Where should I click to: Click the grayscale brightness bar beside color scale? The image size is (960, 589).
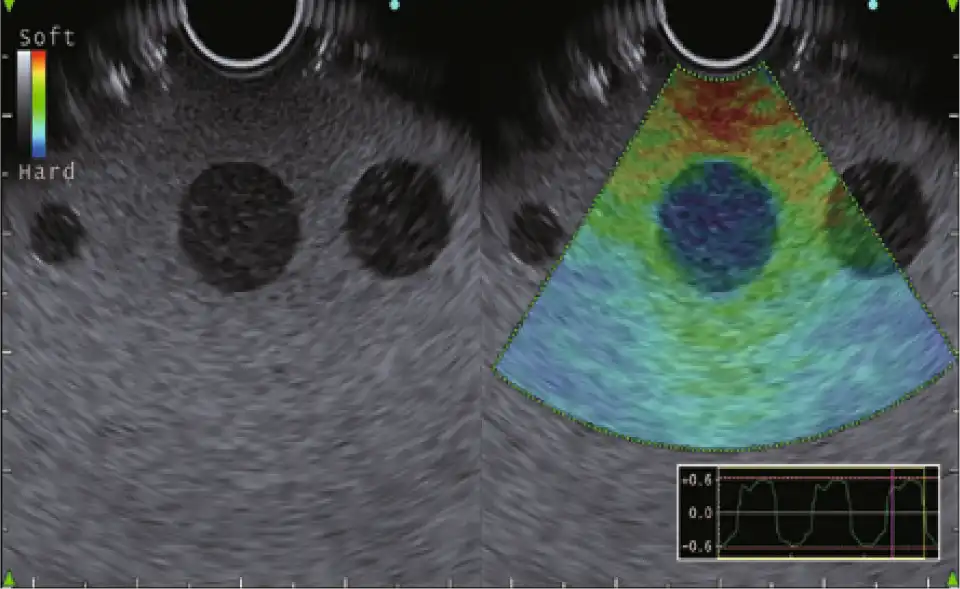pos(23,104)
